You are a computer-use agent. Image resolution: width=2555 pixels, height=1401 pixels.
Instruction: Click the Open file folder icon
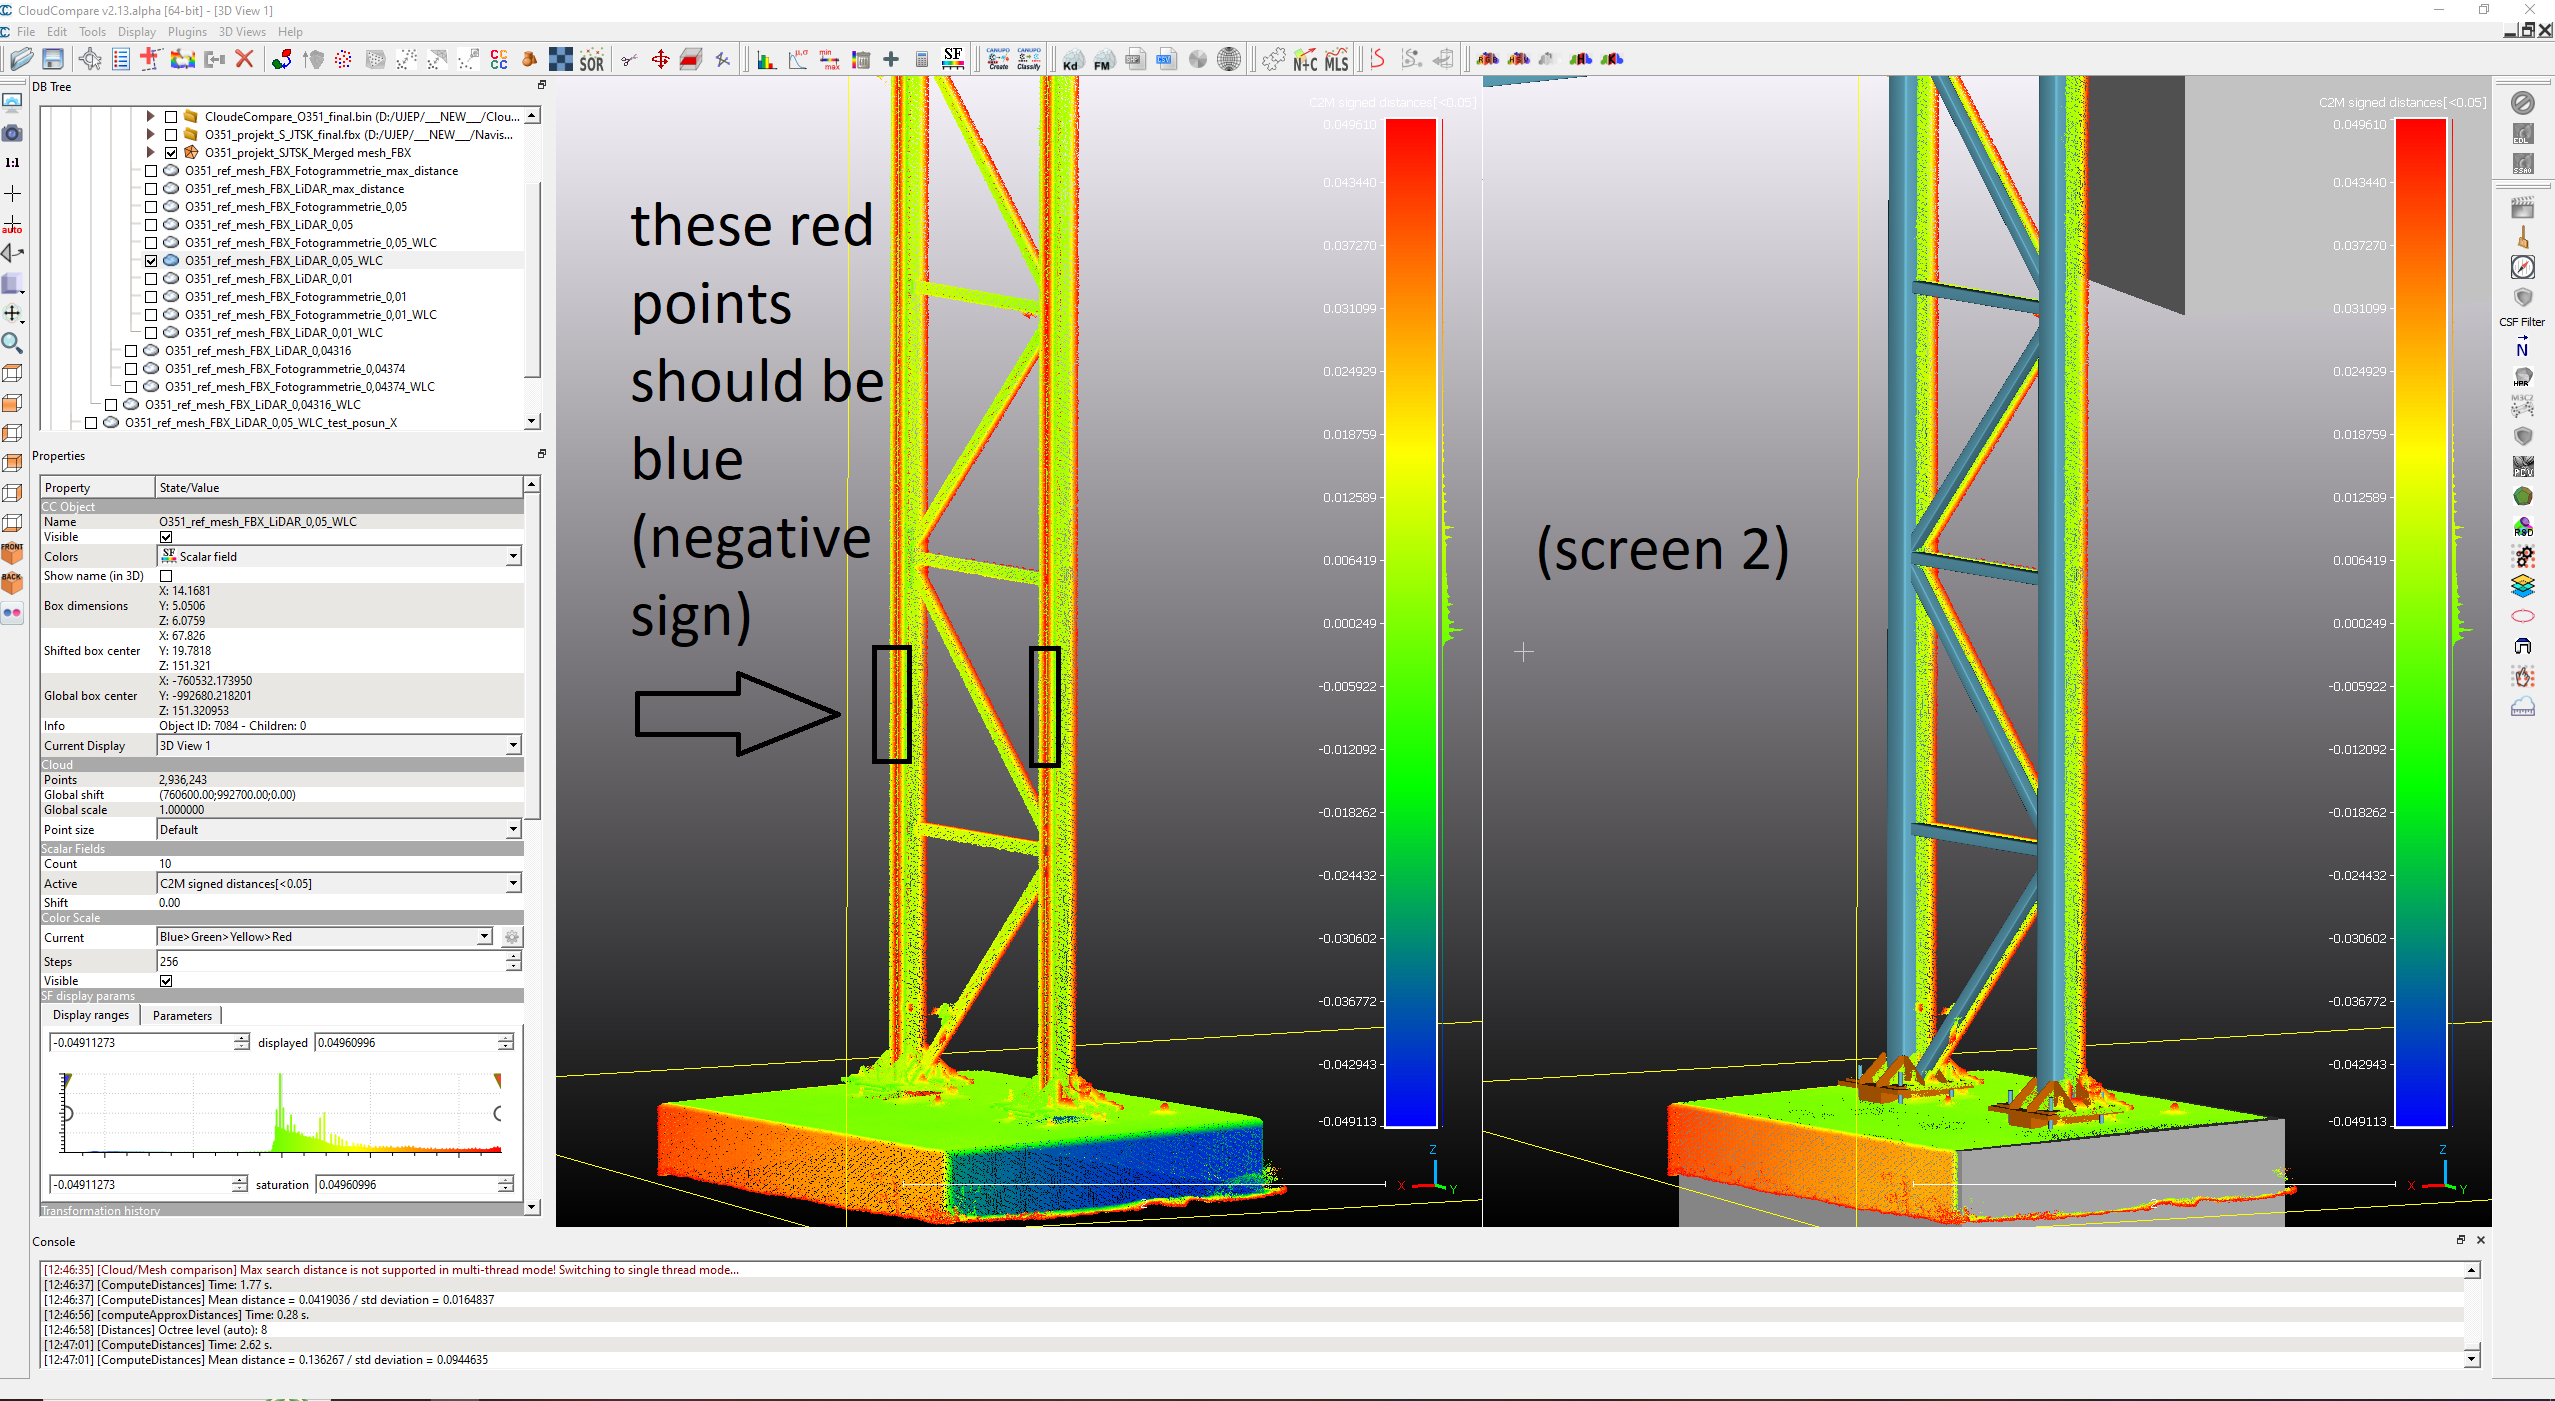(x=21, y=60)
